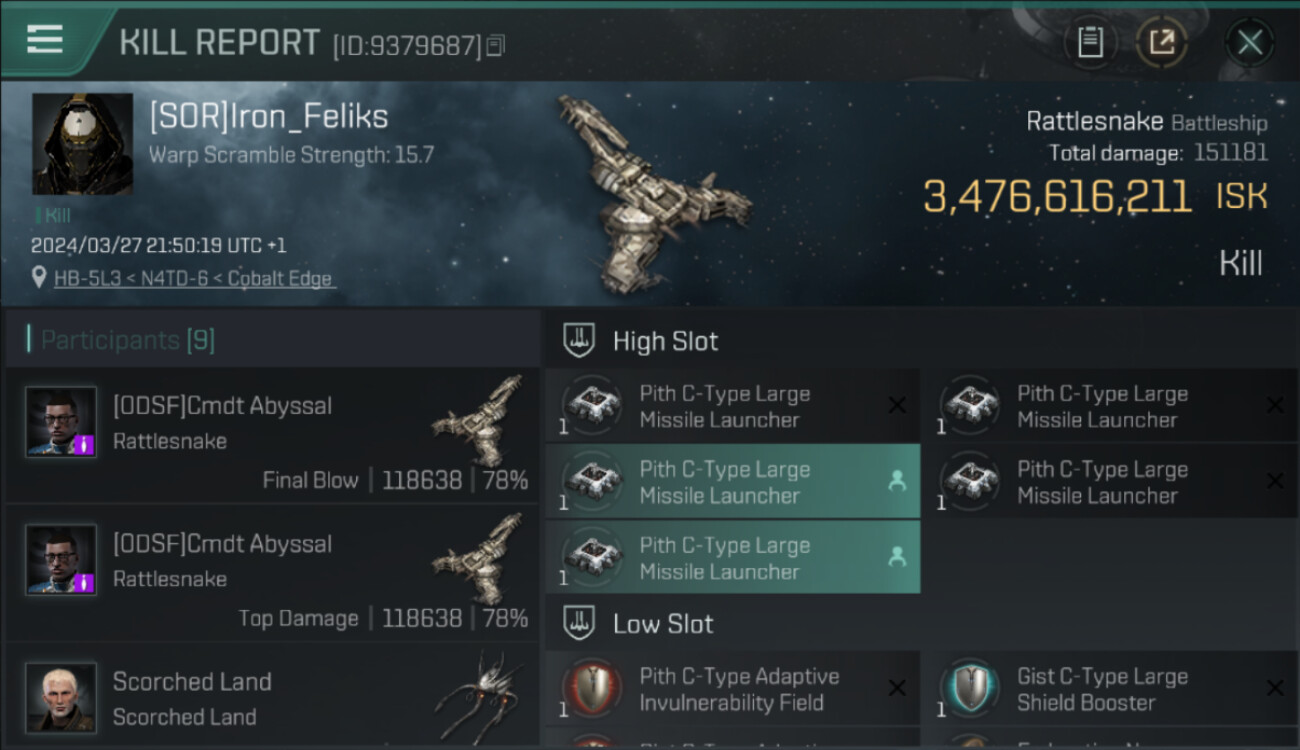The image size is (1300, 750).
Task: Click the person icon on the highlighted launcher in the third row
Action: (x=897, y=557)
